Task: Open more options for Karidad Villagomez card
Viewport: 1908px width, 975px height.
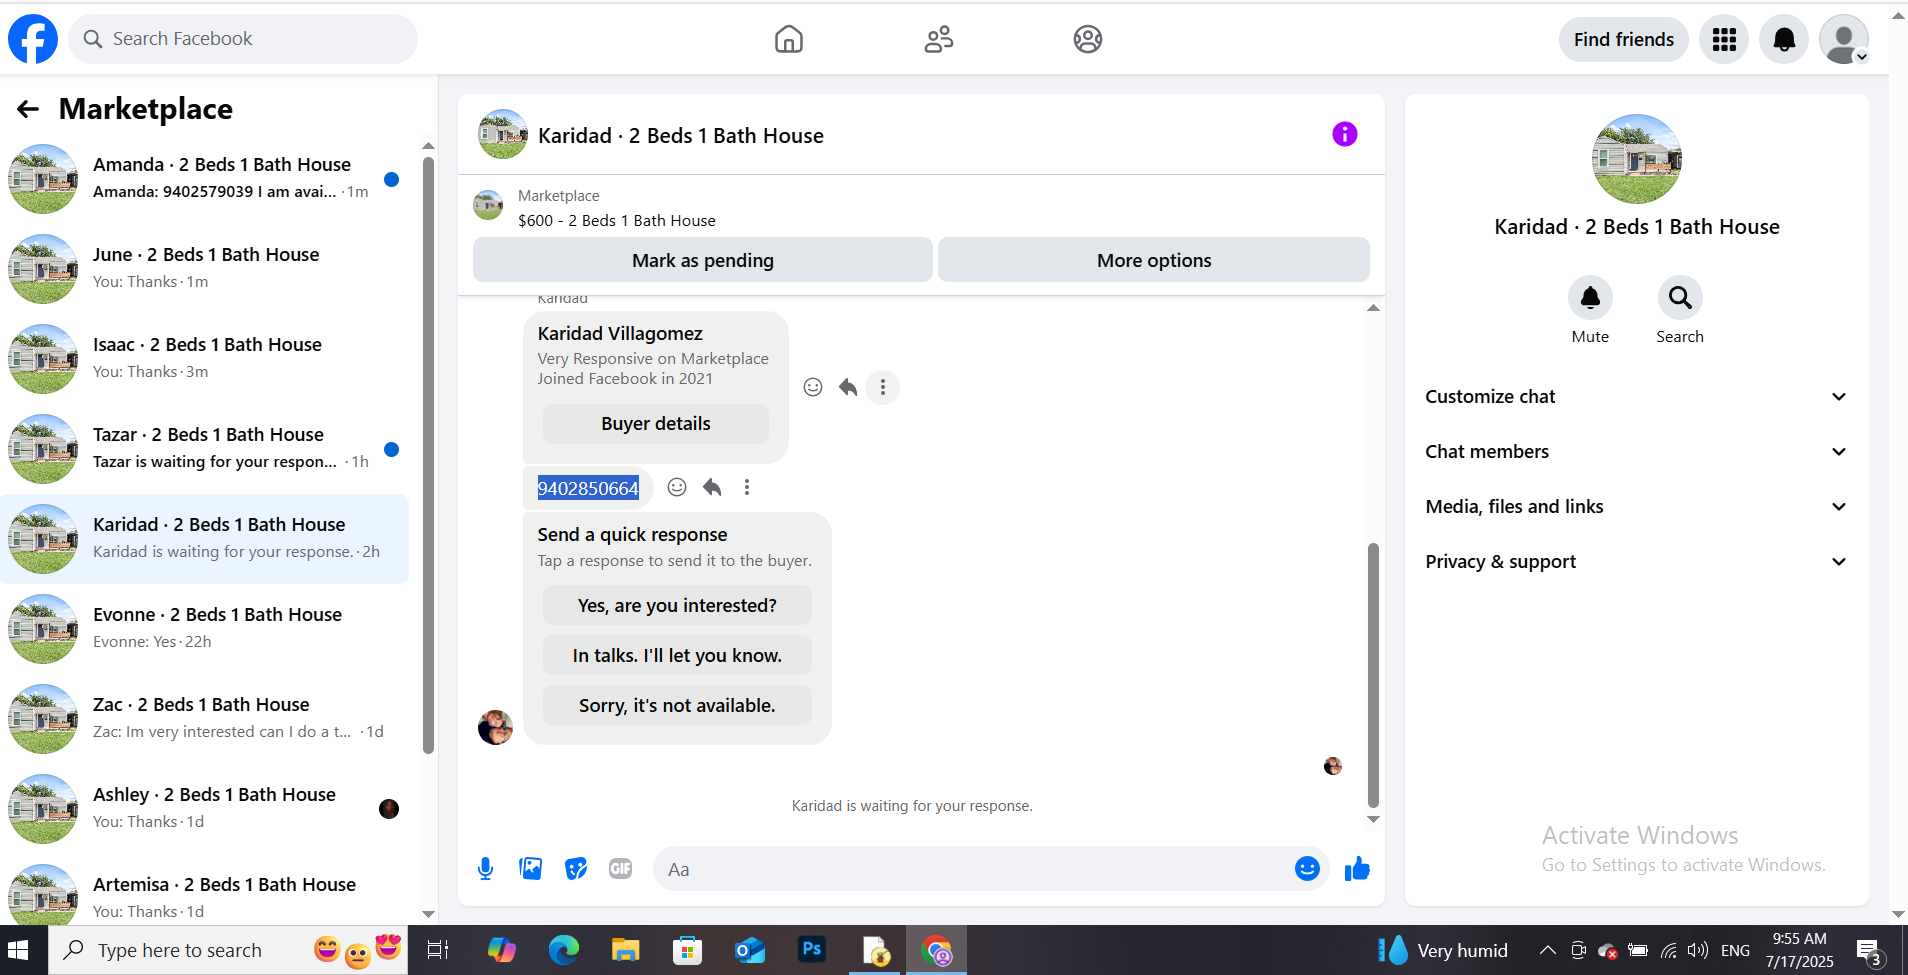Action: pyautogui.click(x=882, y=387)
